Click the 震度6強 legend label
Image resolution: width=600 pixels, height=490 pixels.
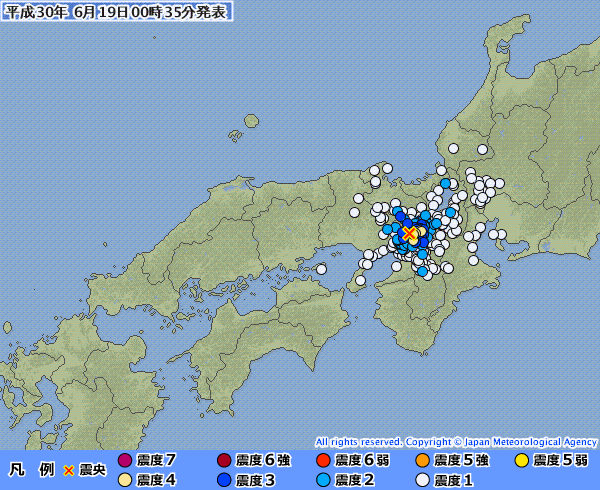tap(263, 460)
